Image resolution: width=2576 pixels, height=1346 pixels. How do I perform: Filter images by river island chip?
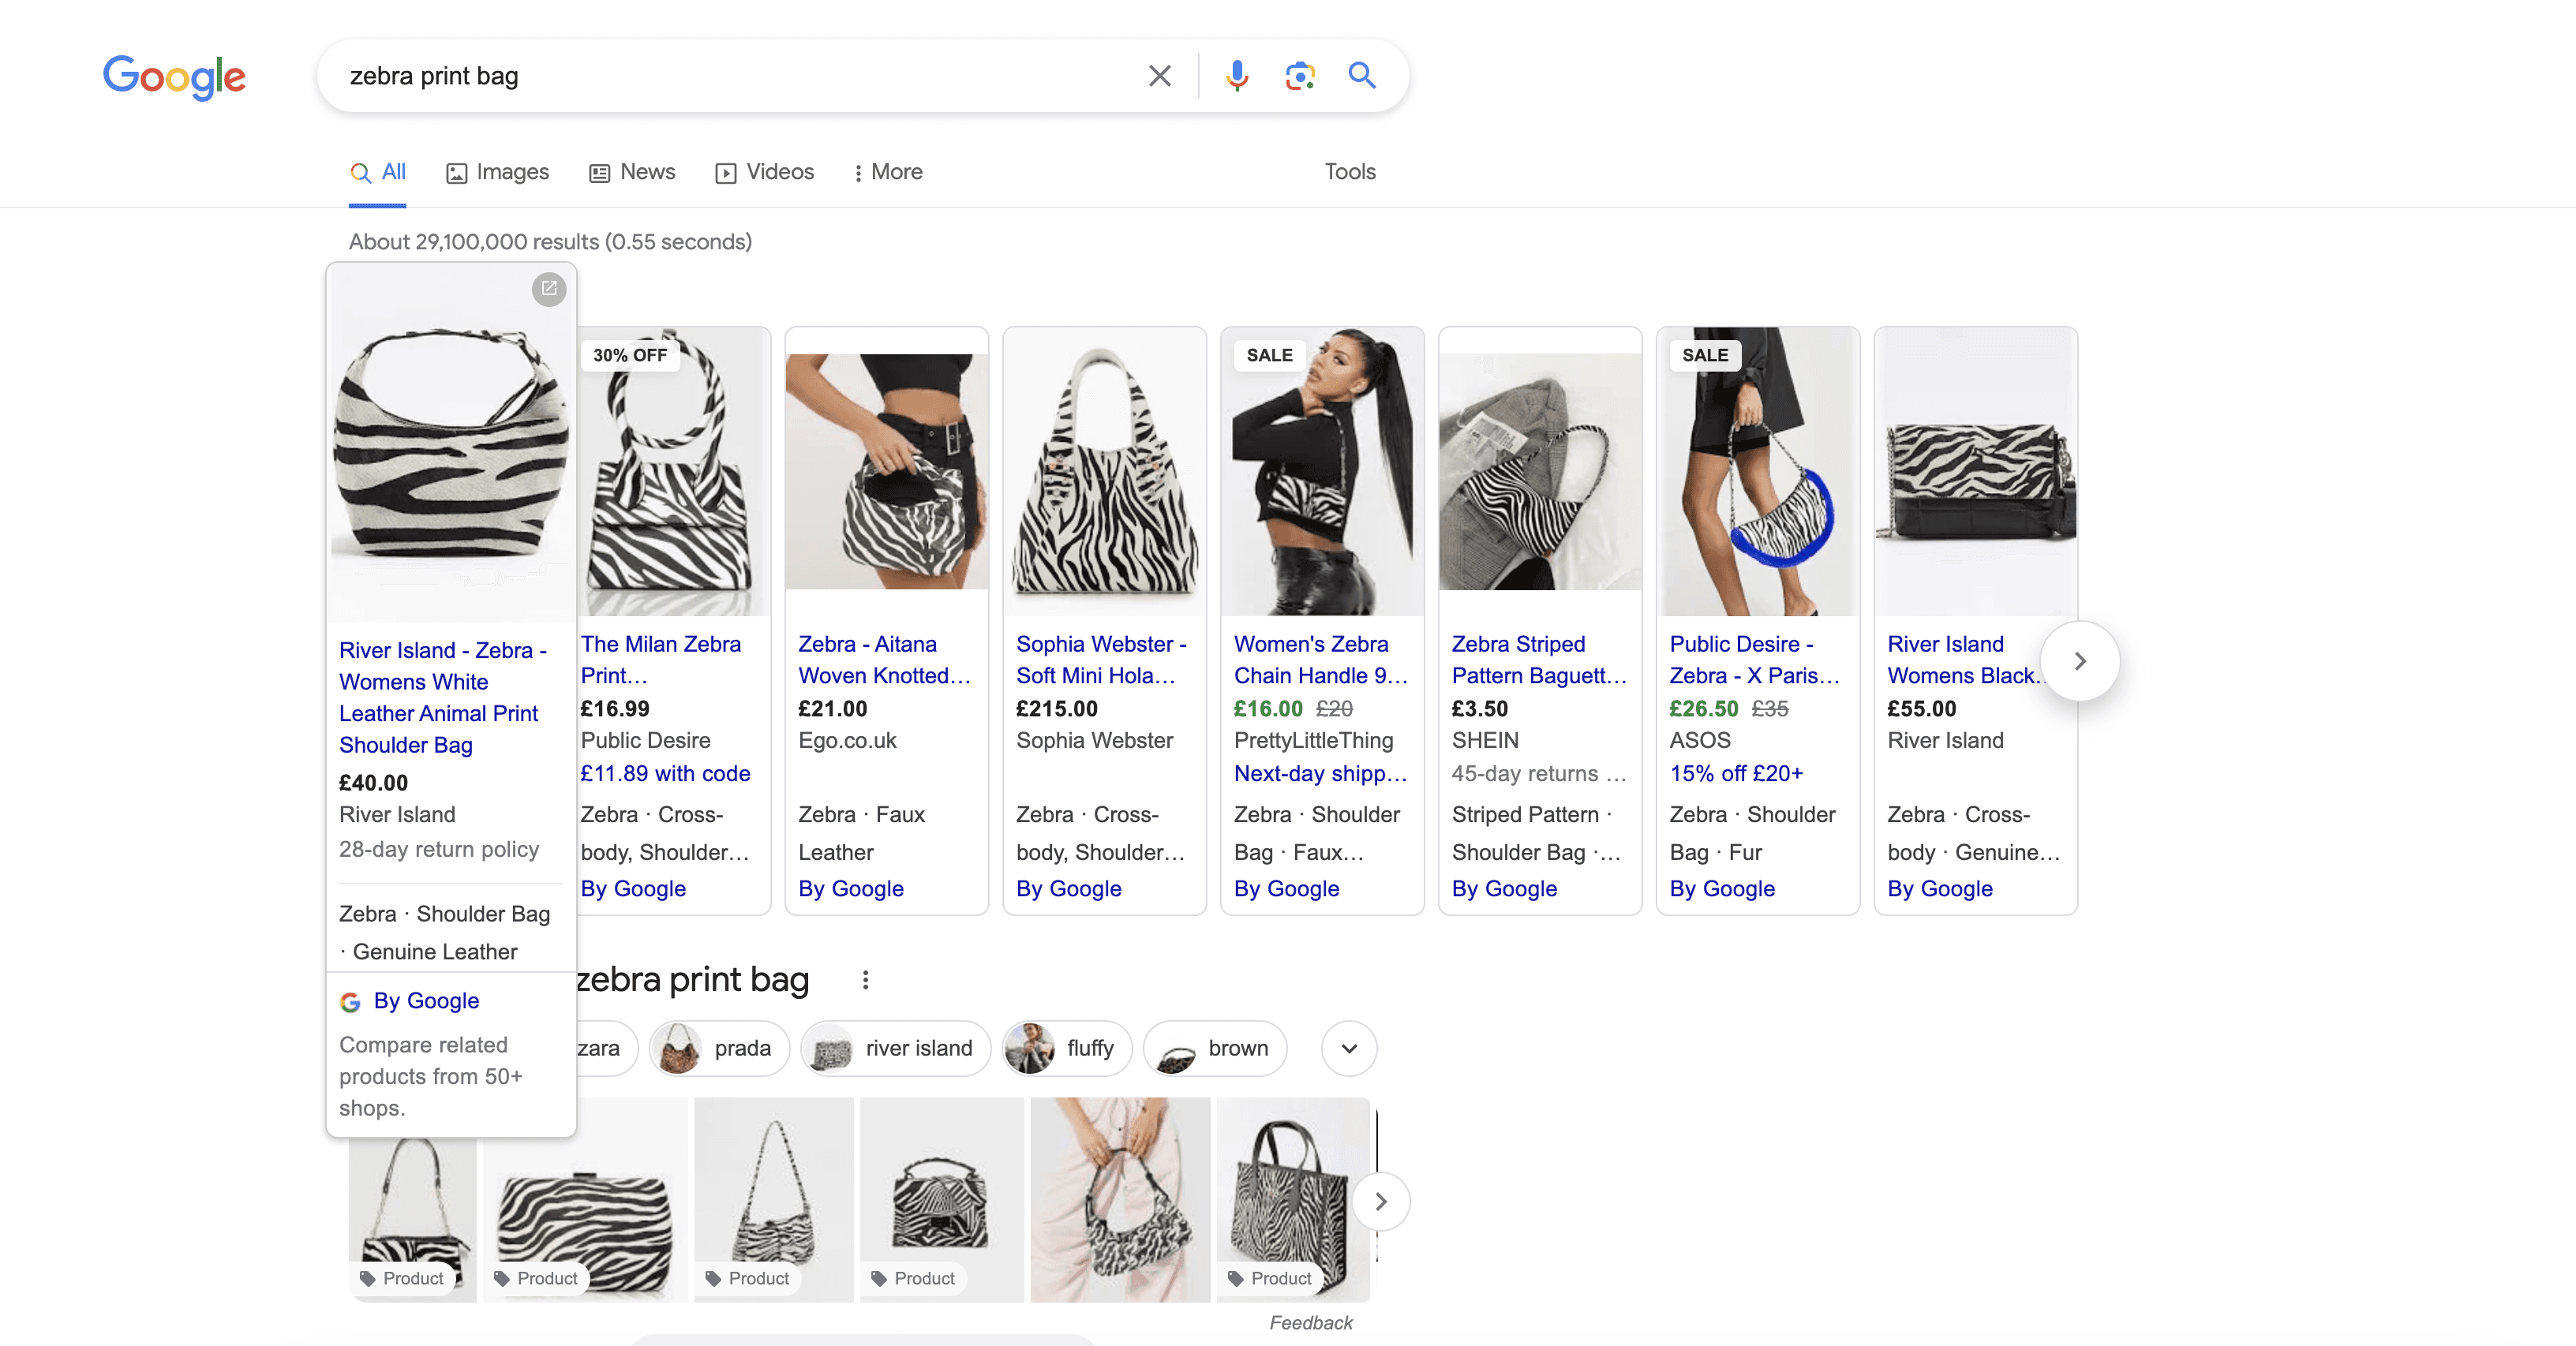896,1048
